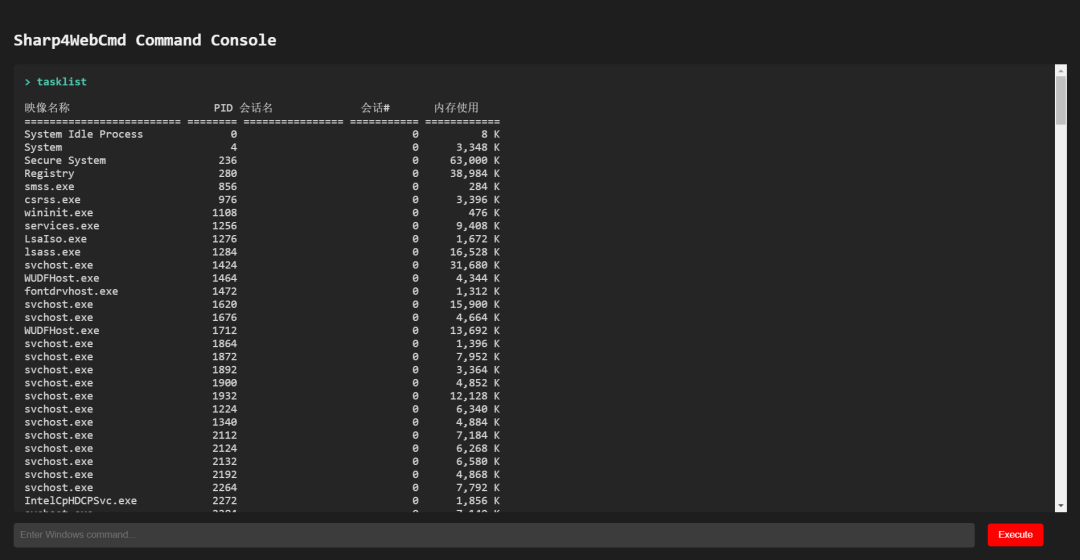This screenshot has width=1080, height=560.
Task: Click memory value 476 K
Action: point(484,213)
